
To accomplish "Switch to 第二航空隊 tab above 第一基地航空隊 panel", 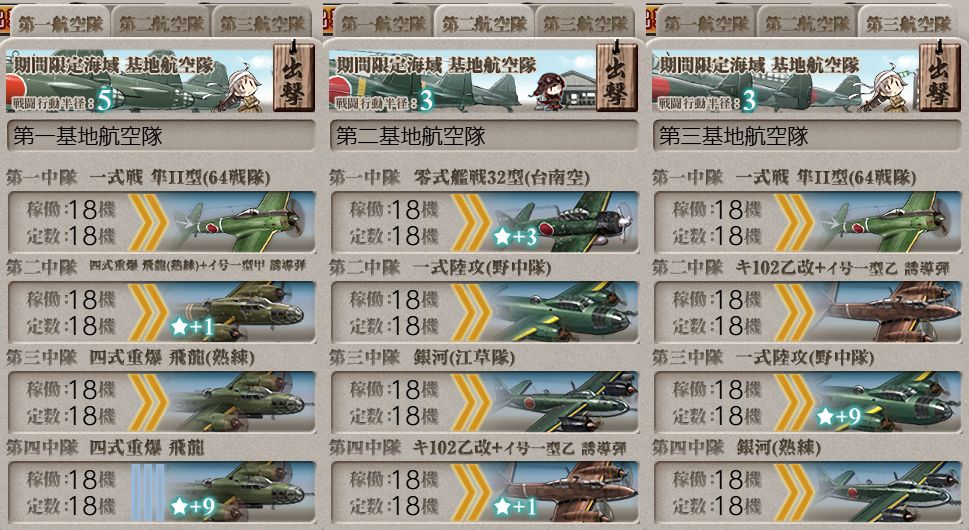I will click(x=161, y=23).
